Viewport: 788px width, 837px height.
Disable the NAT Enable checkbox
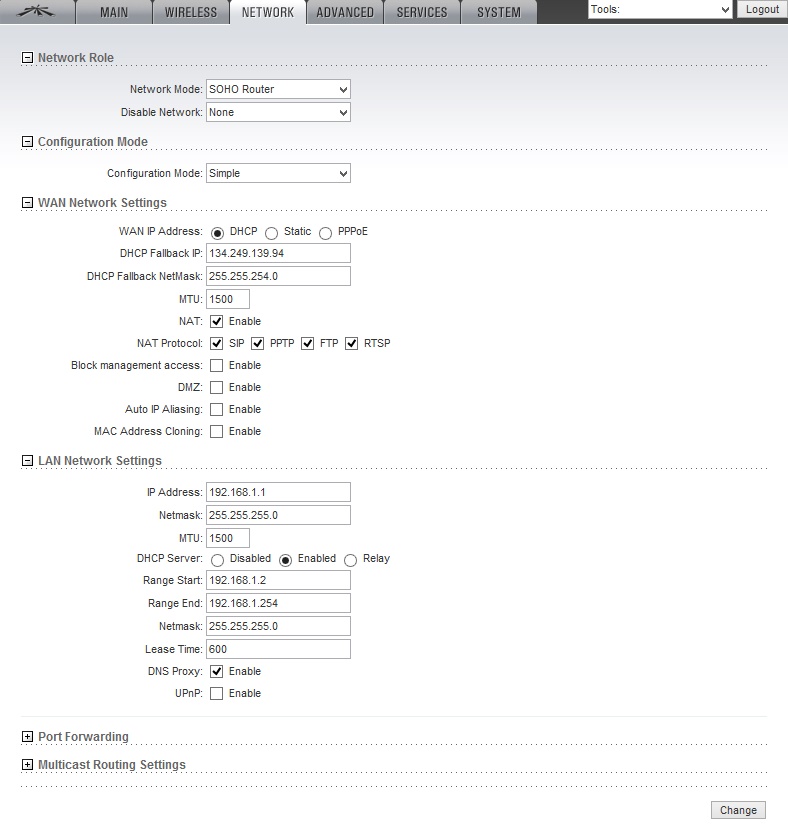(x=217, y=322)
